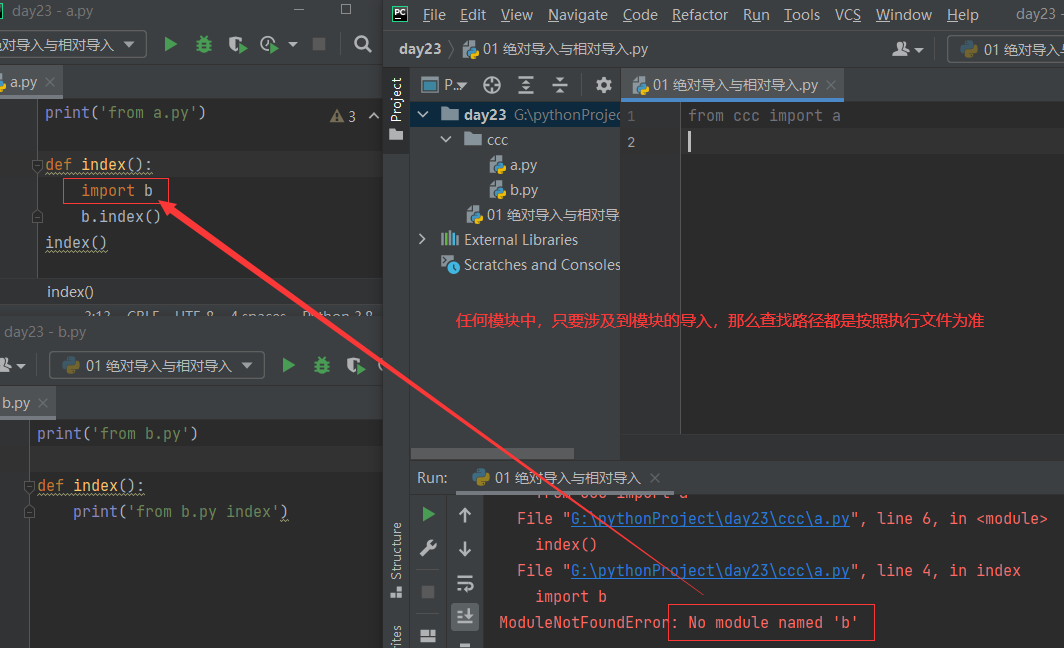Open the run configuration combo in the b.py window
The image size is (1064, 648).
[x=157, y=366]
